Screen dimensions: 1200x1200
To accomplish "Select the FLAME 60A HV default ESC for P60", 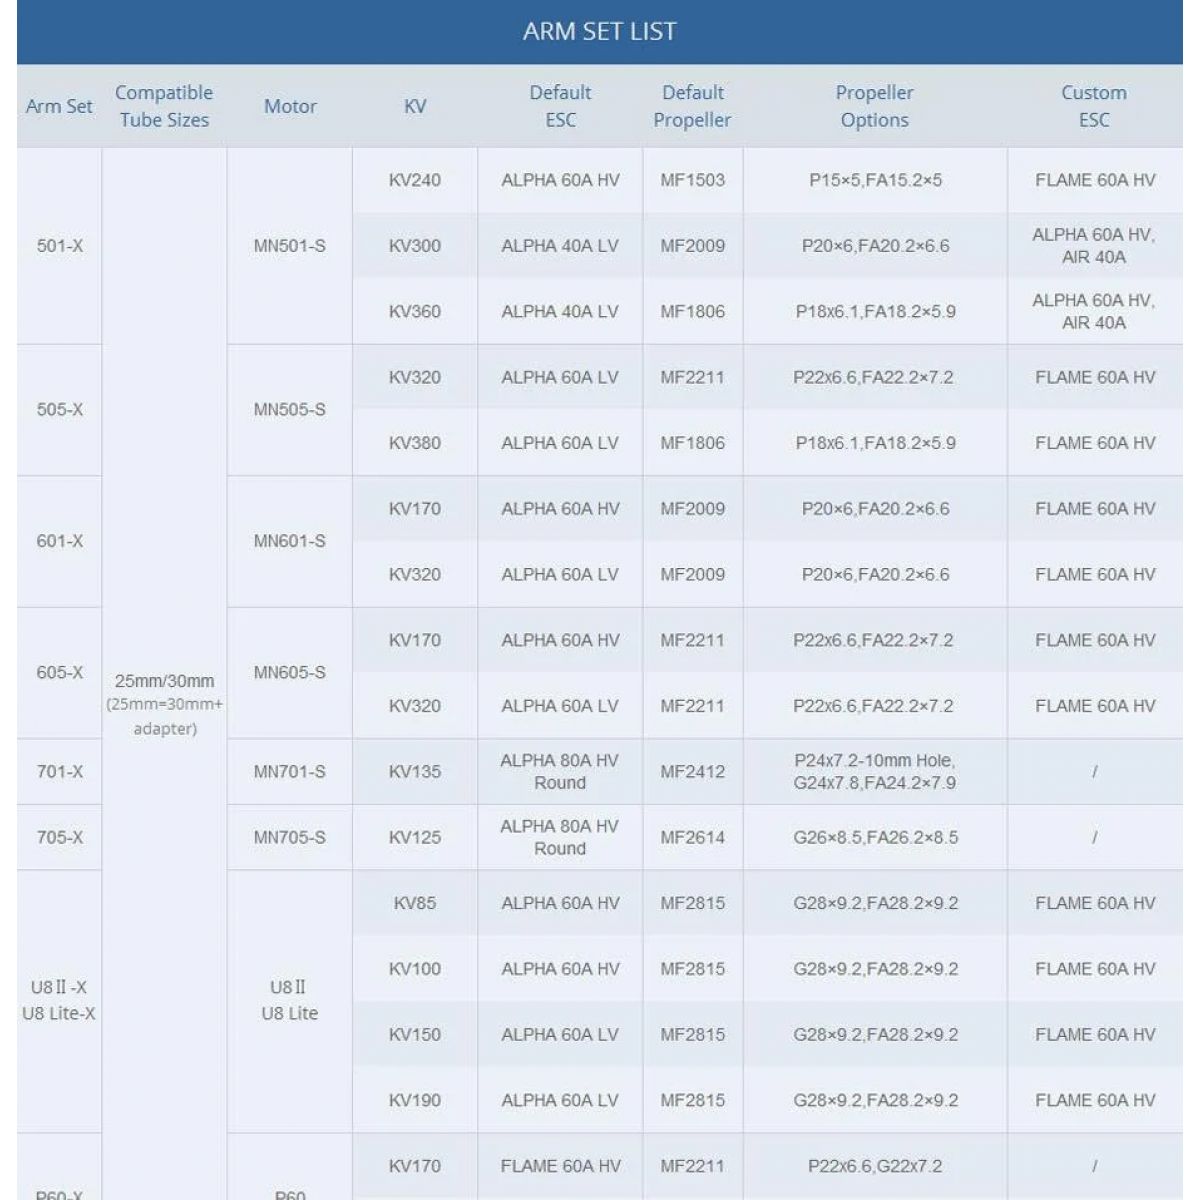I will [x=560, y=1166].
